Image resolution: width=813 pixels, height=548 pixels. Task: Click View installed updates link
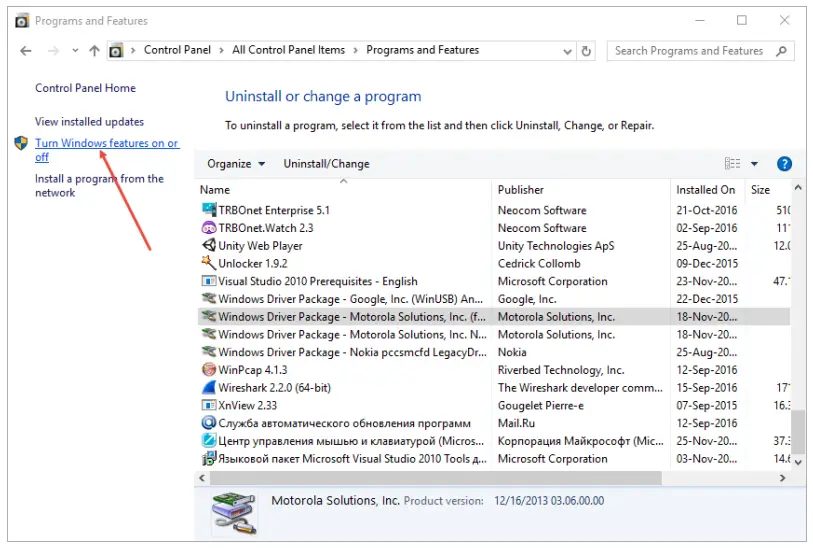tap(89, 122)
